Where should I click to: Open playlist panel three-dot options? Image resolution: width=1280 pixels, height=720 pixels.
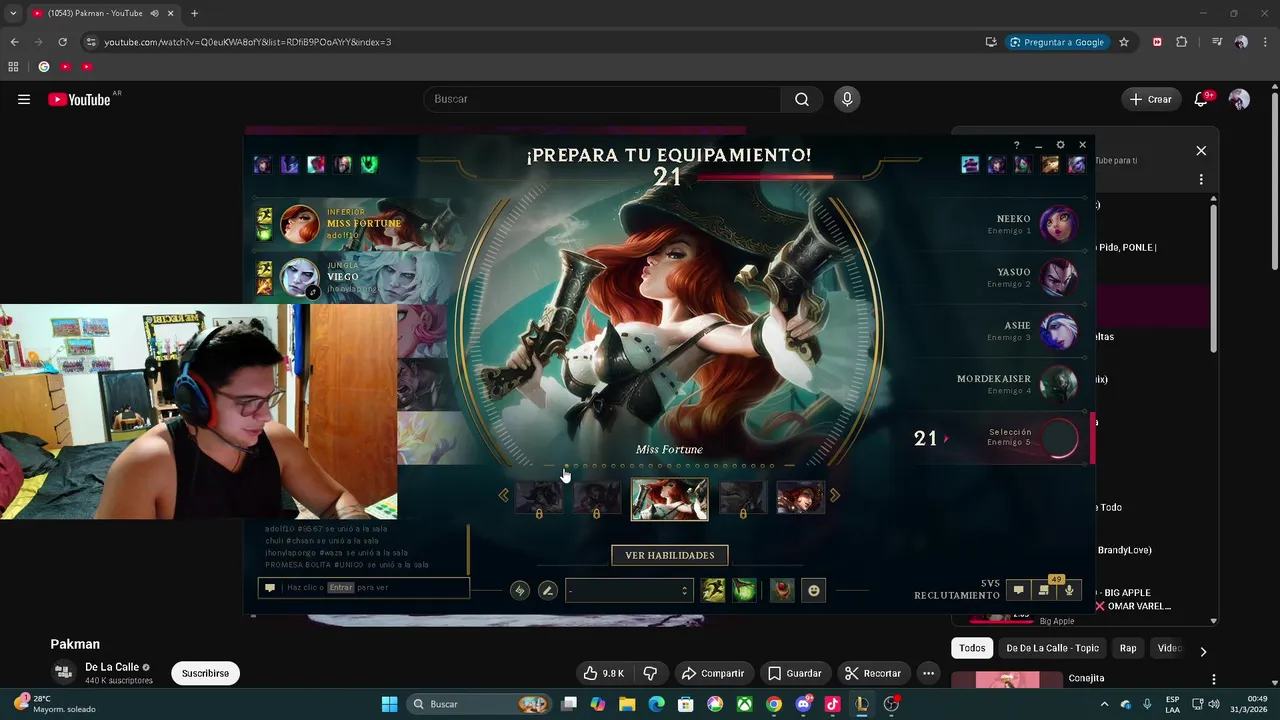pos(1201,179)
